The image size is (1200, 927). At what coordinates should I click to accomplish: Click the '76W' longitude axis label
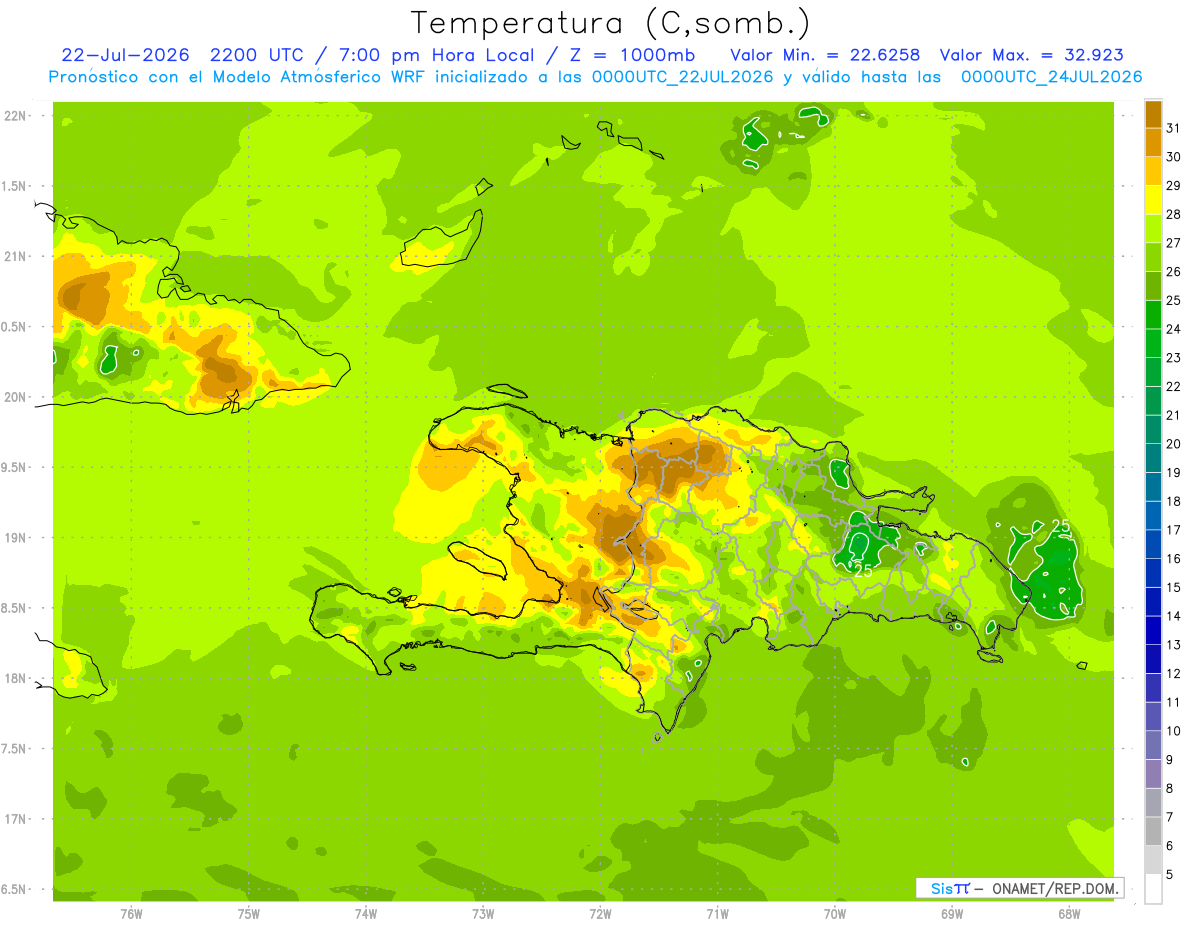pyautogui.click(x=131, y=914)
